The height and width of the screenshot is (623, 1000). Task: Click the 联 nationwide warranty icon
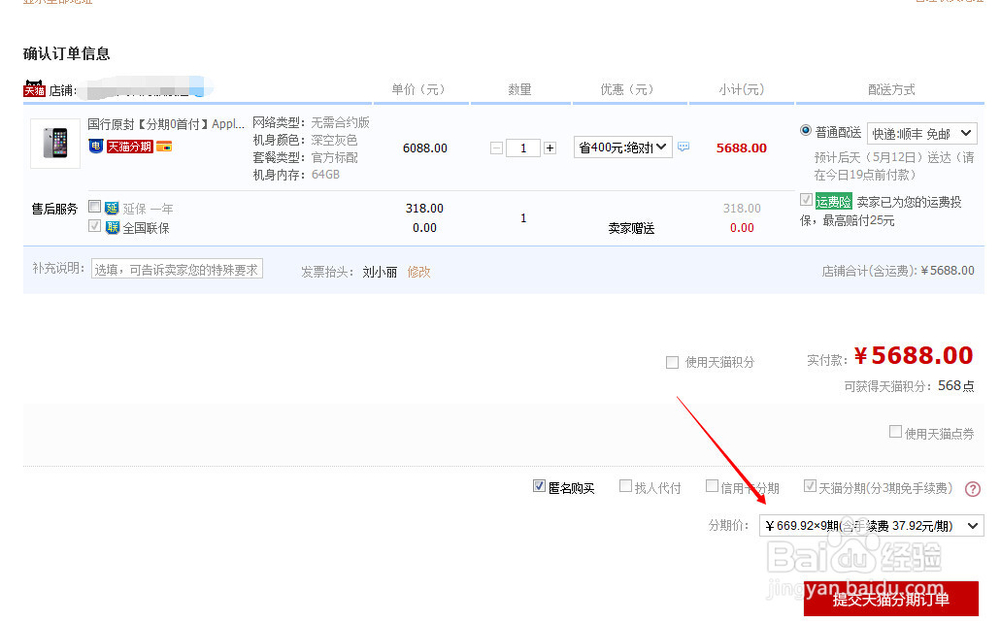[112, 228]
